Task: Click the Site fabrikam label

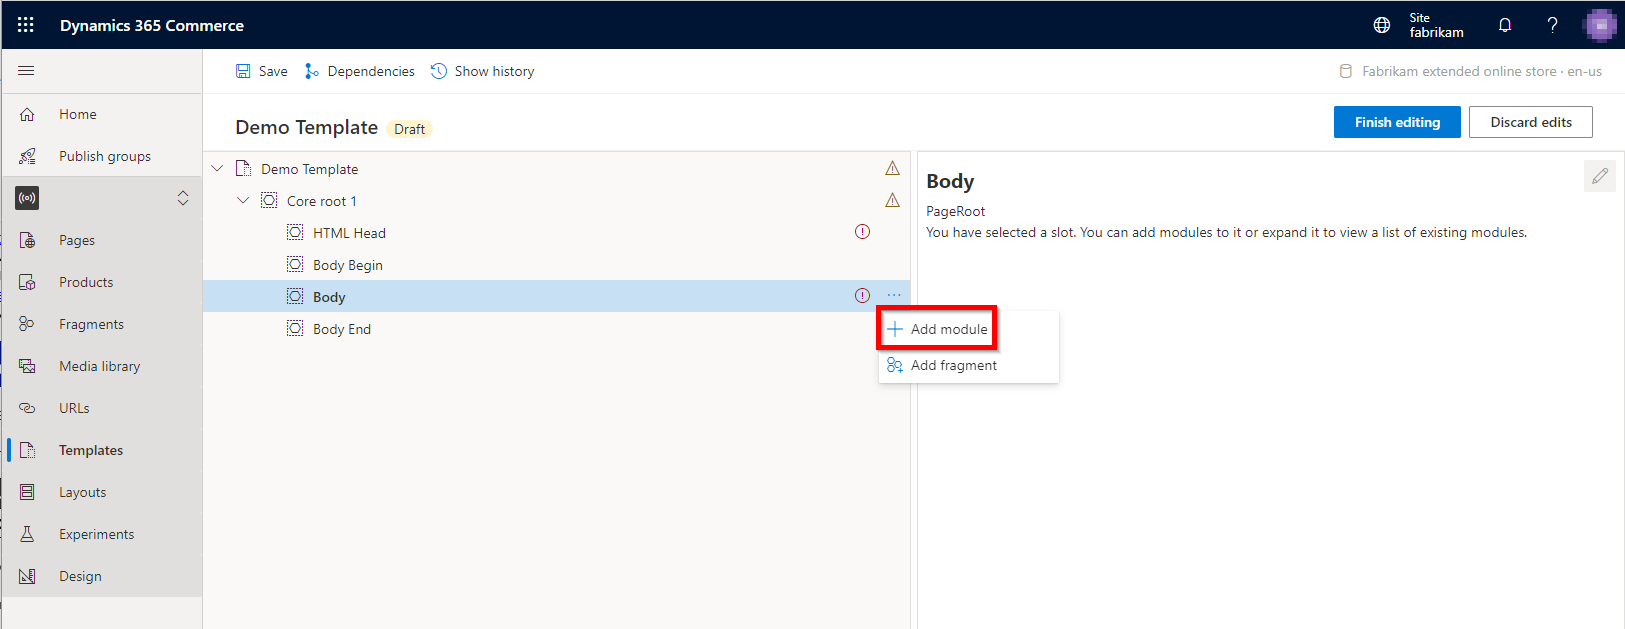Action: pos(1436,25)
